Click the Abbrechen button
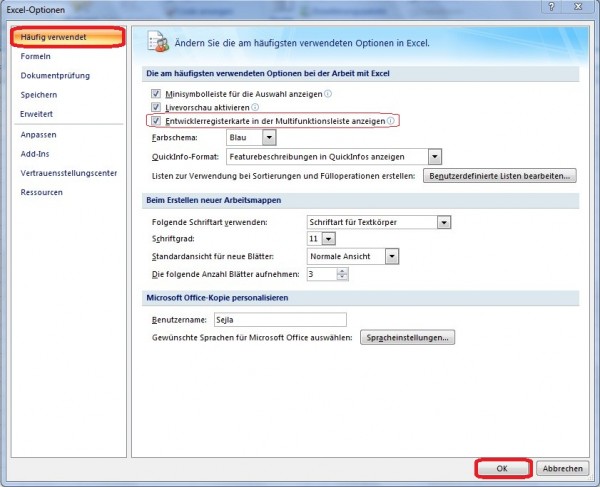 pyautogui.click(x=562, y=468)
